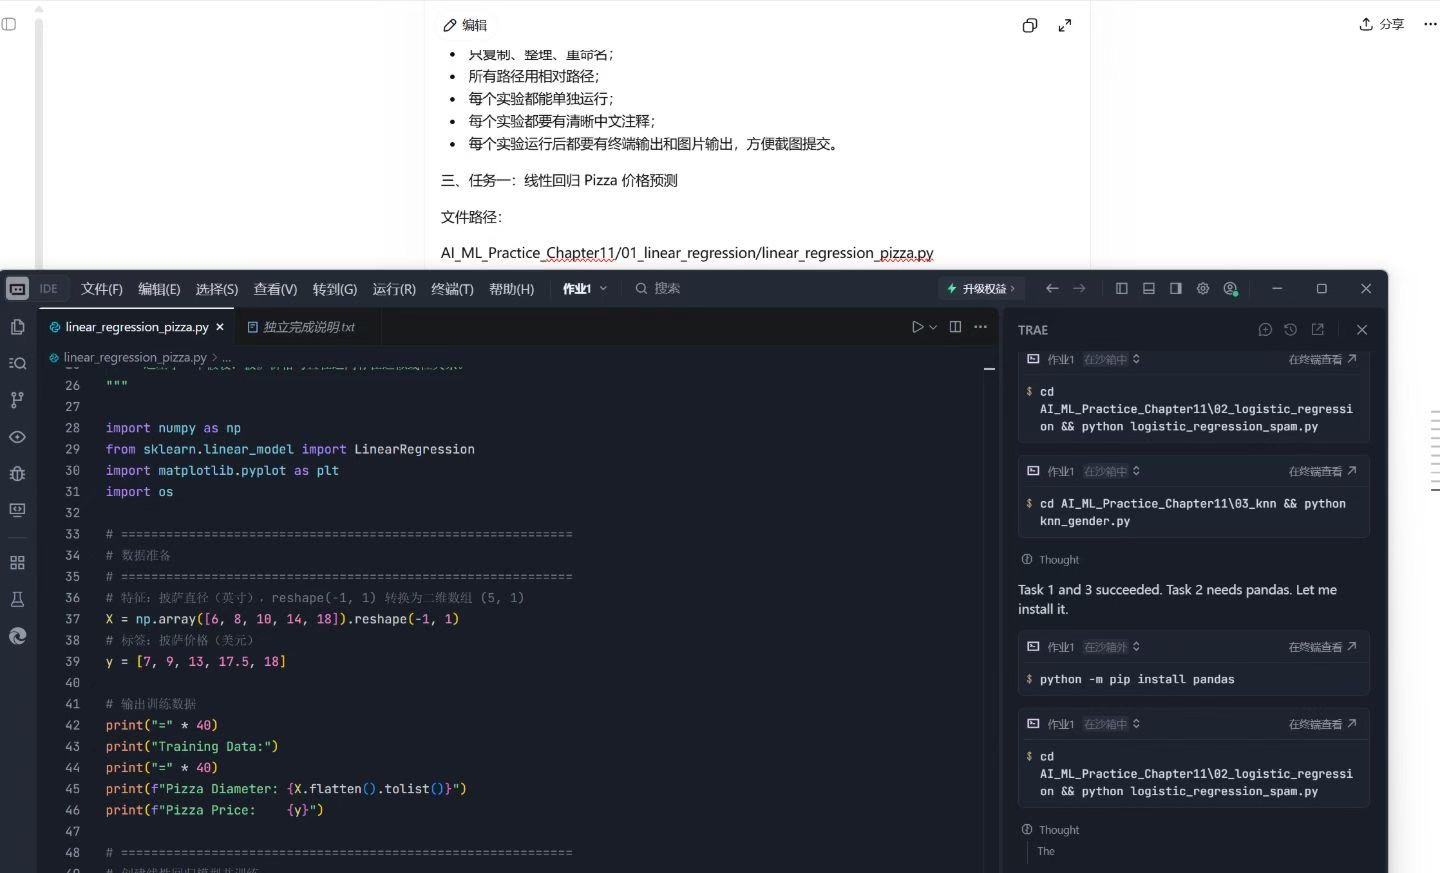Screen dimensions: 1440x873
Task: Click 在终端查看 on the knn_gender.py card
Action: coord(1322,471)
